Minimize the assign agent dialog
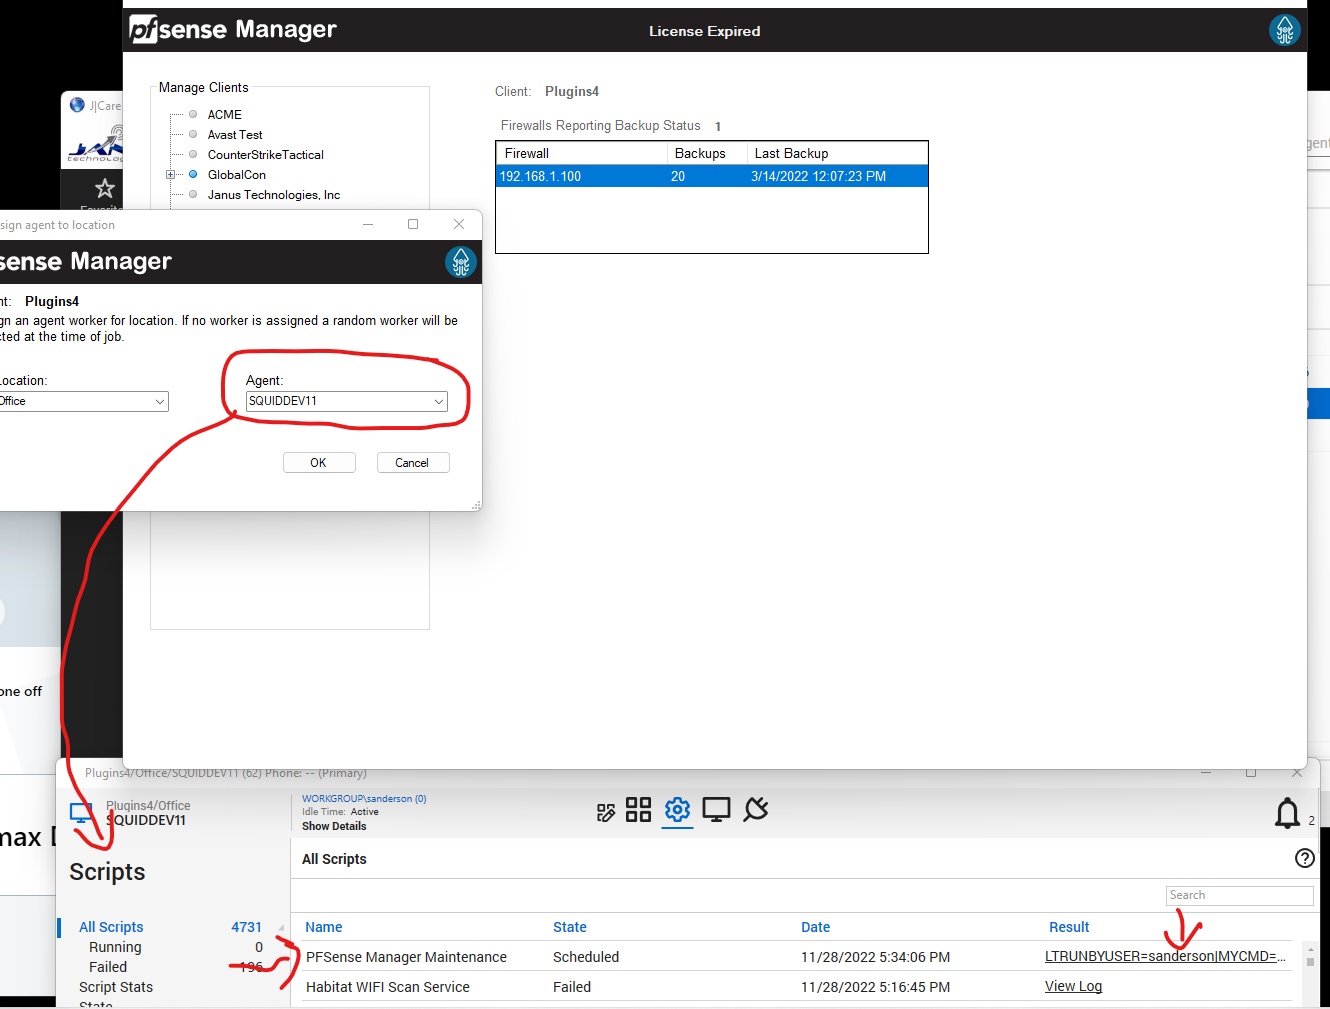This screenshot has width=1330, height=1009. point(368,224)
